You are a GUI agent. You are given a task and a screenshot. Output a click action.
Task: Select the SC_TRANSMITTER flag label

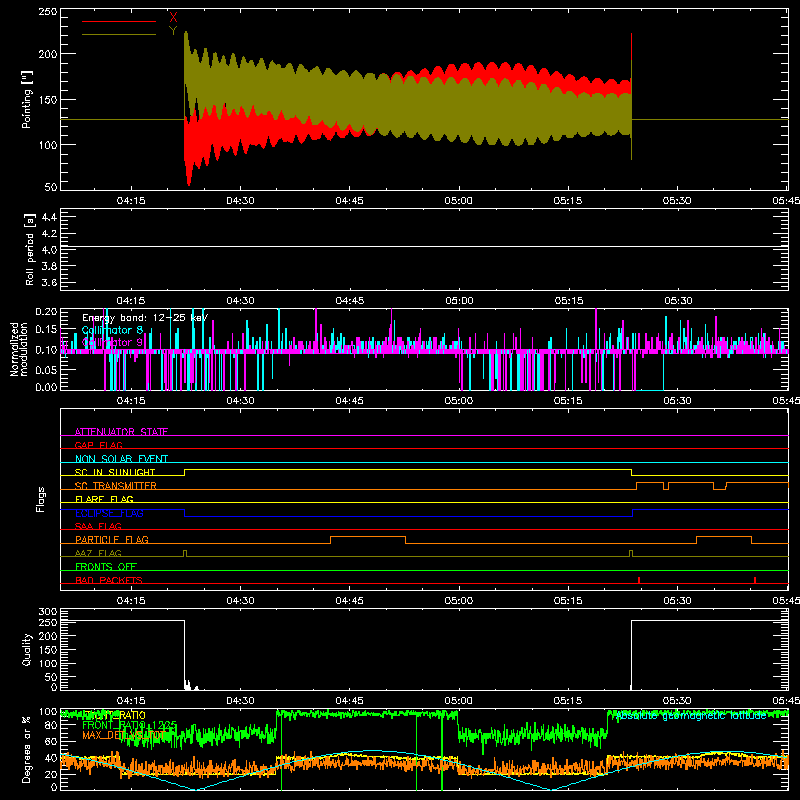[116, 486]
